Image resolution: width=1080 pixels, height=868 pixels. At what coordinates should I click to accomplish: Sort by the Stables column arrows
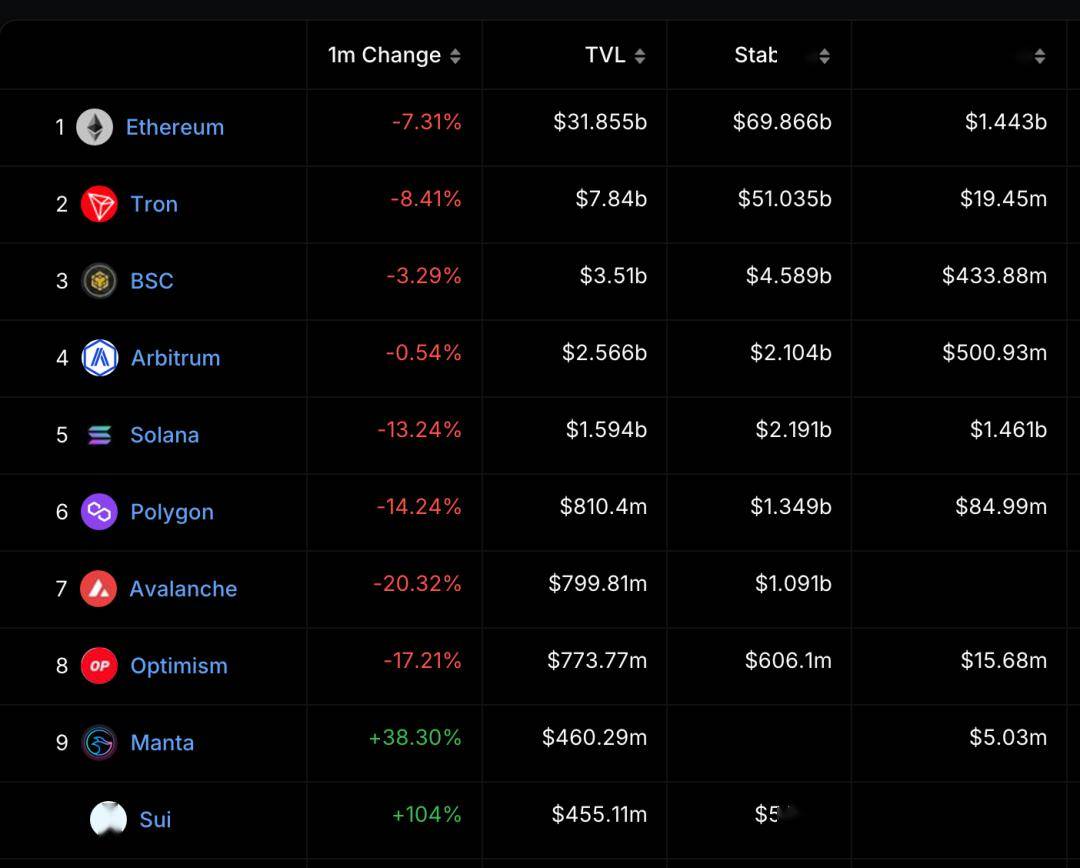pyautogui.click(x=824, y=56)
